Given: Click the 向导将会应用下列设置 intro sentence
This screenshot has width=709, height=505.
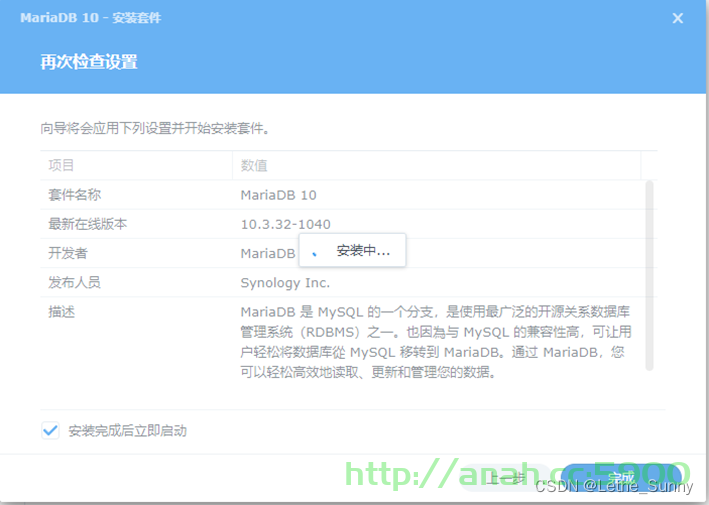Looking at the screenshot, I should click(x=155, y=128).
